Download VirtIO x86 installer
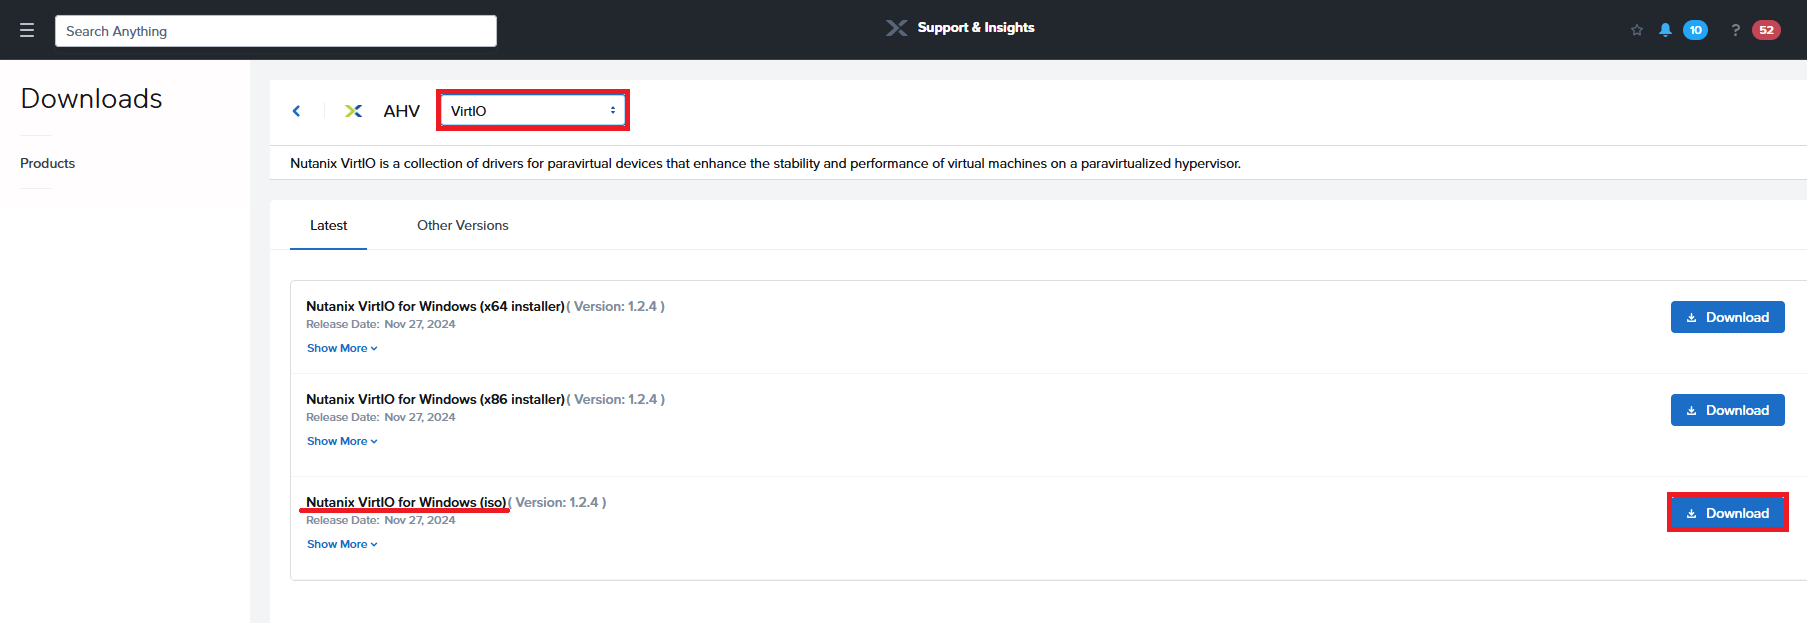Image resolution: width=1807 pixels, height=623 pixels. 1727,410
